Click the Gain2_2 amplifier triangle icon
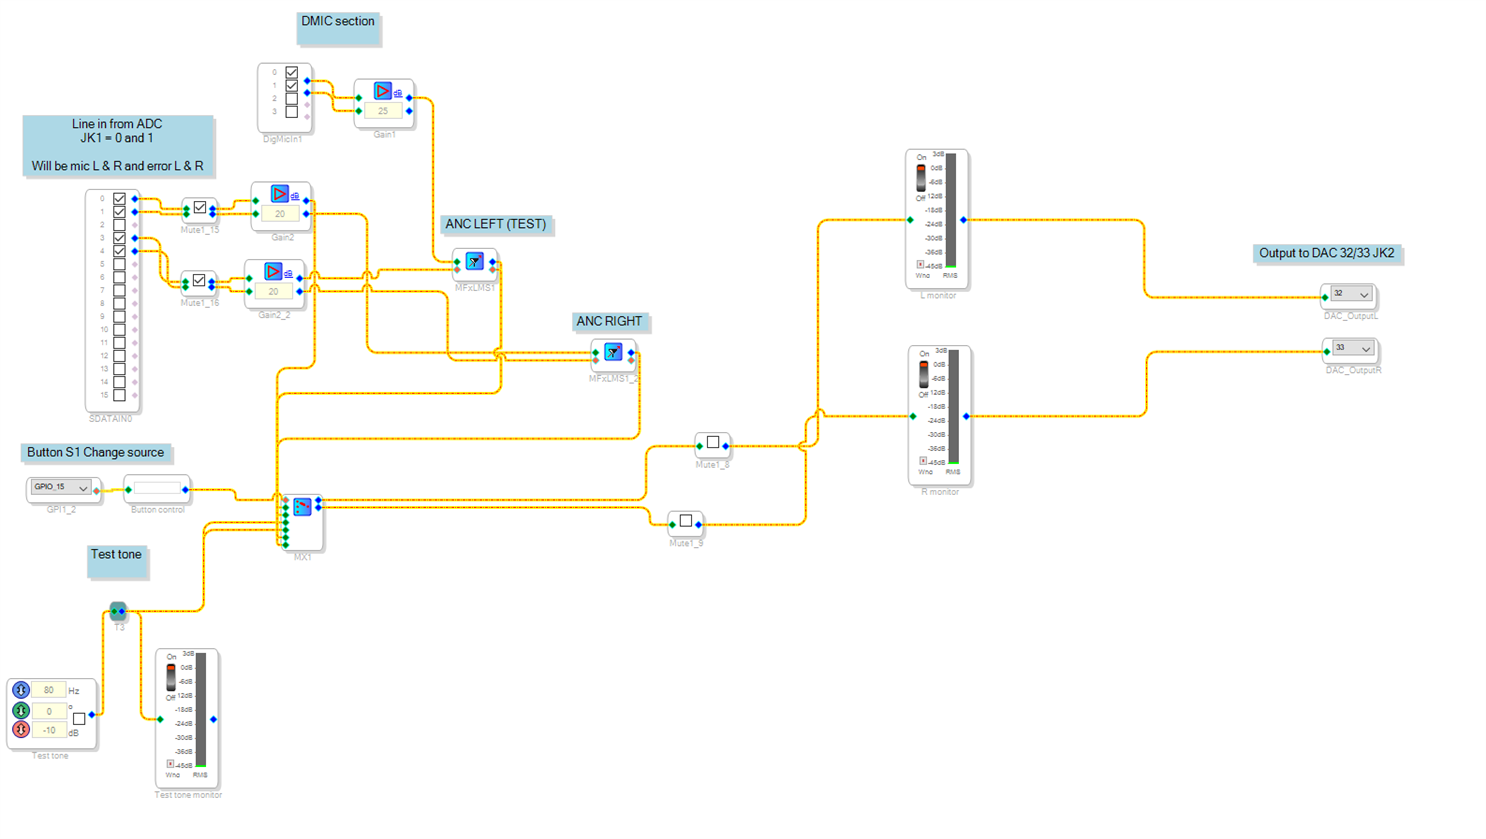The height and width of the screenshot is (839, 1486). [x=273, y=272]
